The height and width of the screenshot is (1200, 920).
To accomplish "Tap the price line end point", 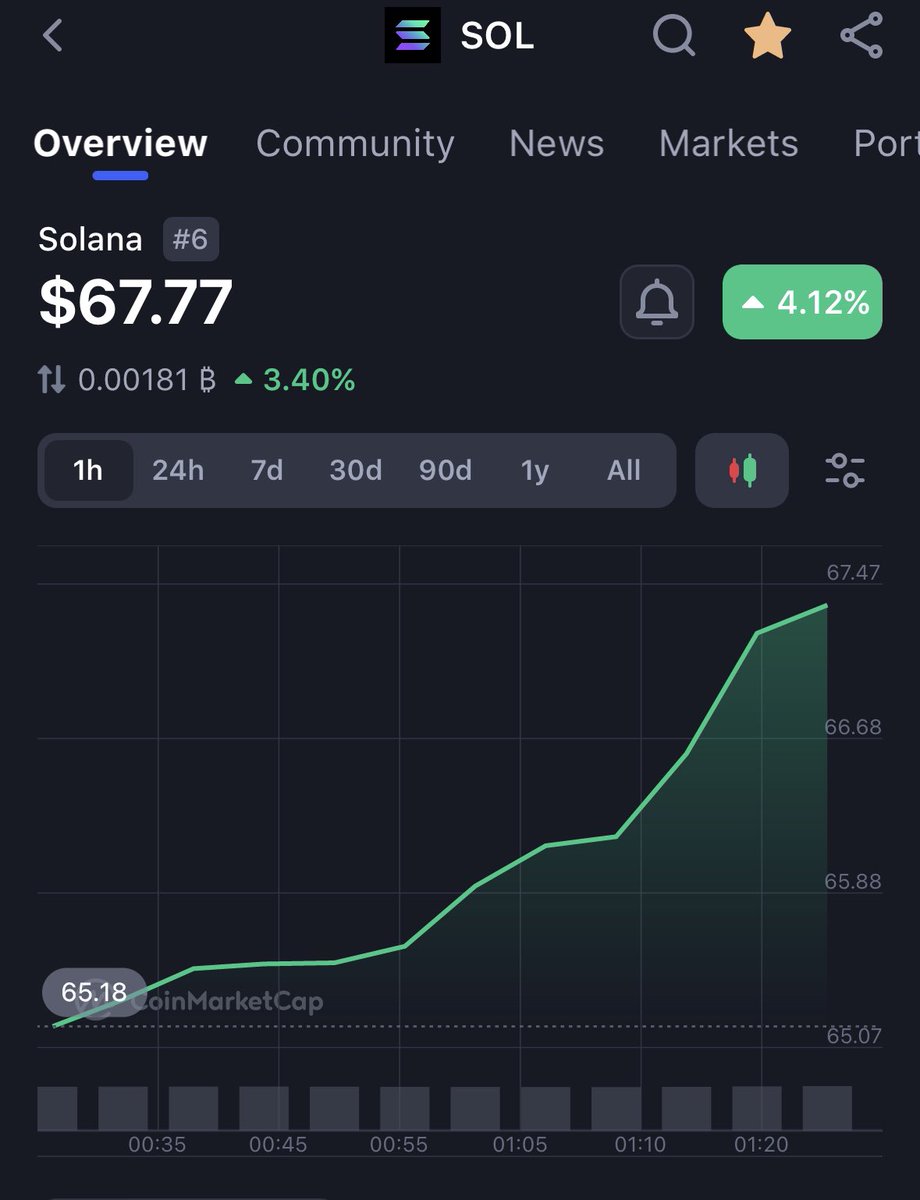I will coord(826,605).
